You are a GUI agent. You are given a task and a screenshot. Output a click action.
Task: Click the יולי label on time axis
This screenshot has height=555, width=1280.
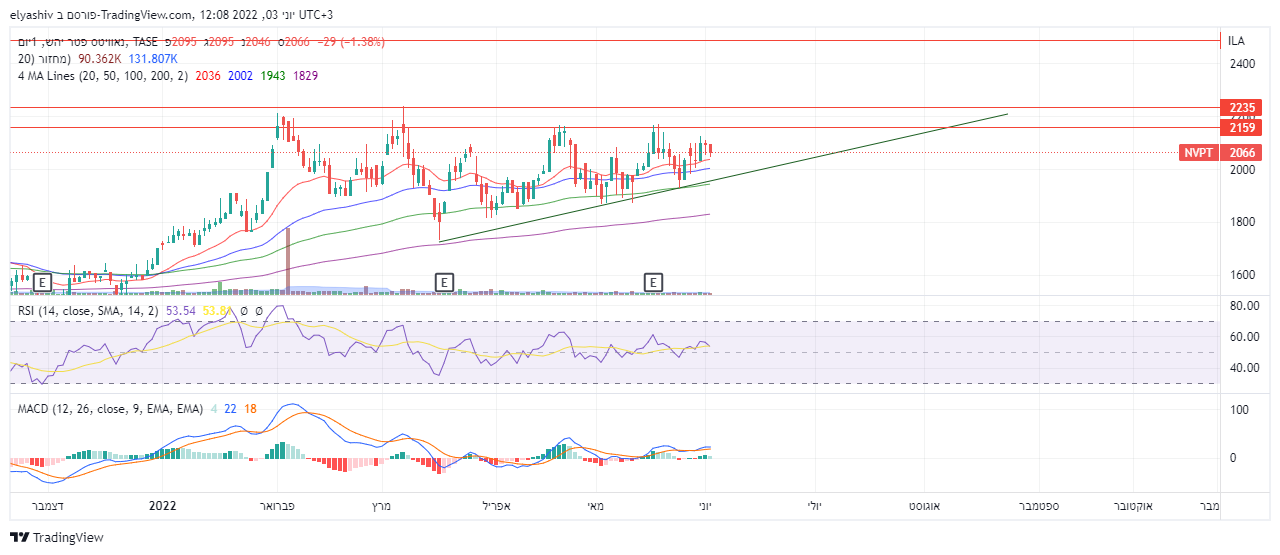click(x=814, y=506)
